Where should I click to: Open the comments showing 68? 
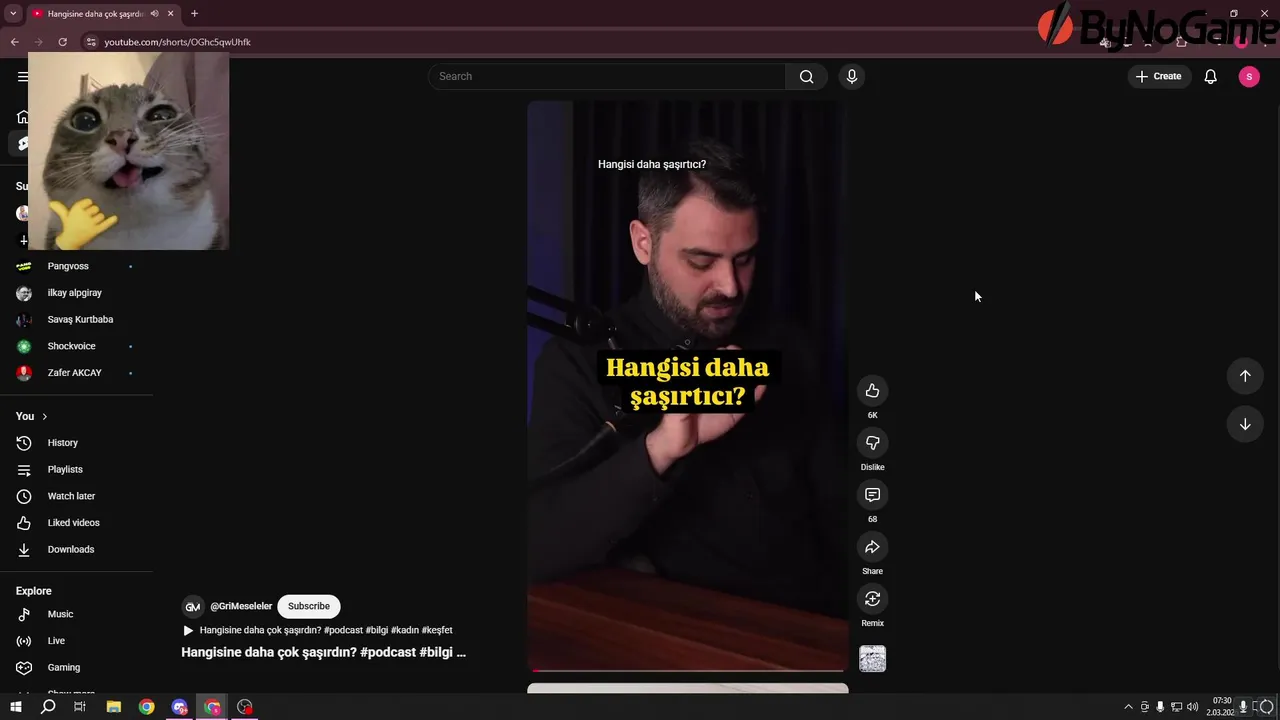point(872,495)
